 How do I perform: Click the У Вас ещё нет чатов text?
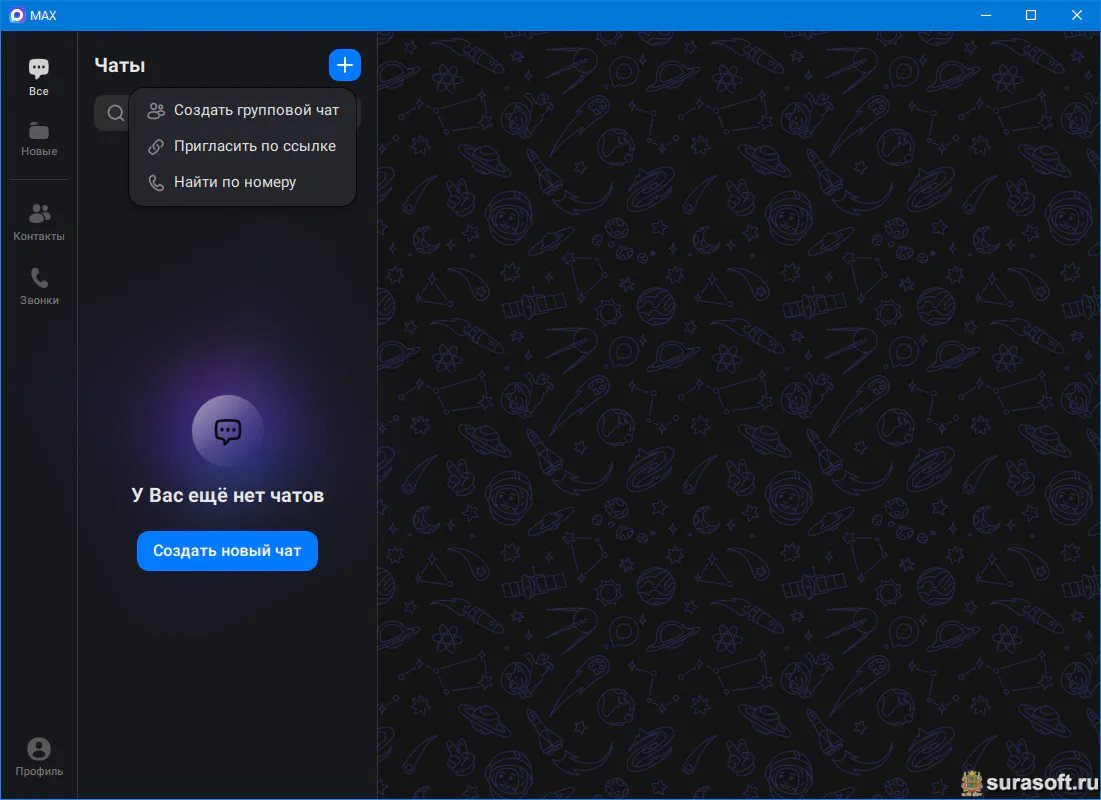click(228, 495)
